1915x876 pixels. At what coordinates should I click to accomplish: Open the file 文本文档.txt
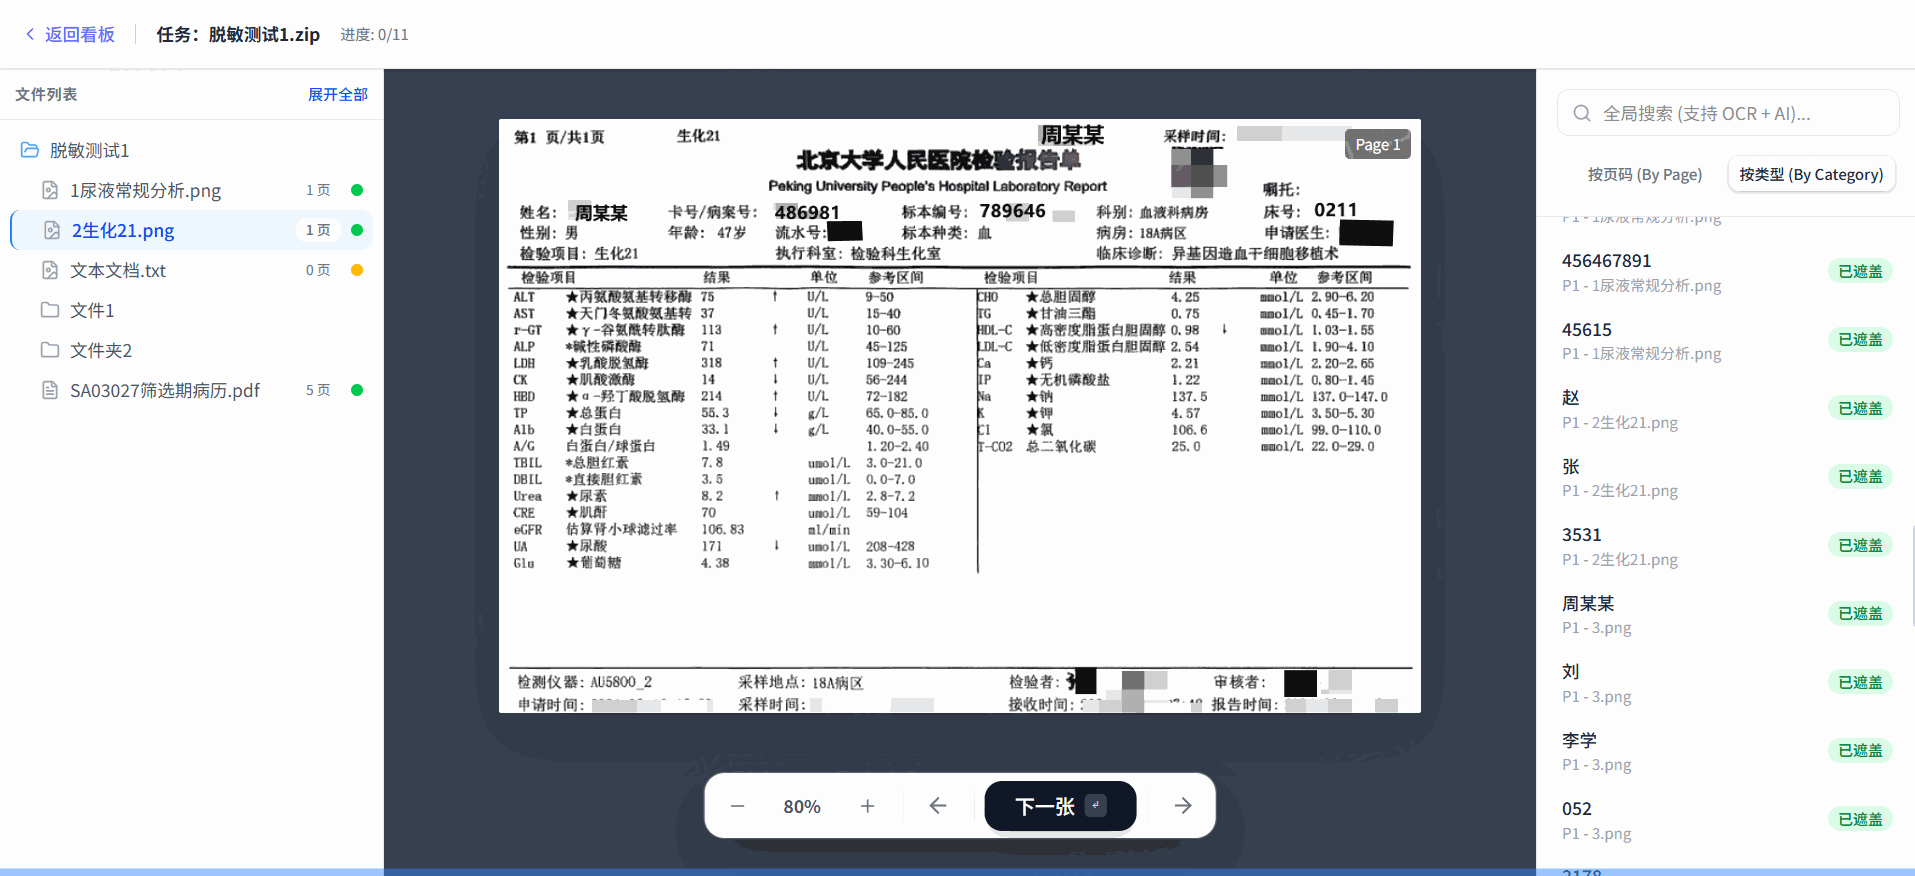118,270
